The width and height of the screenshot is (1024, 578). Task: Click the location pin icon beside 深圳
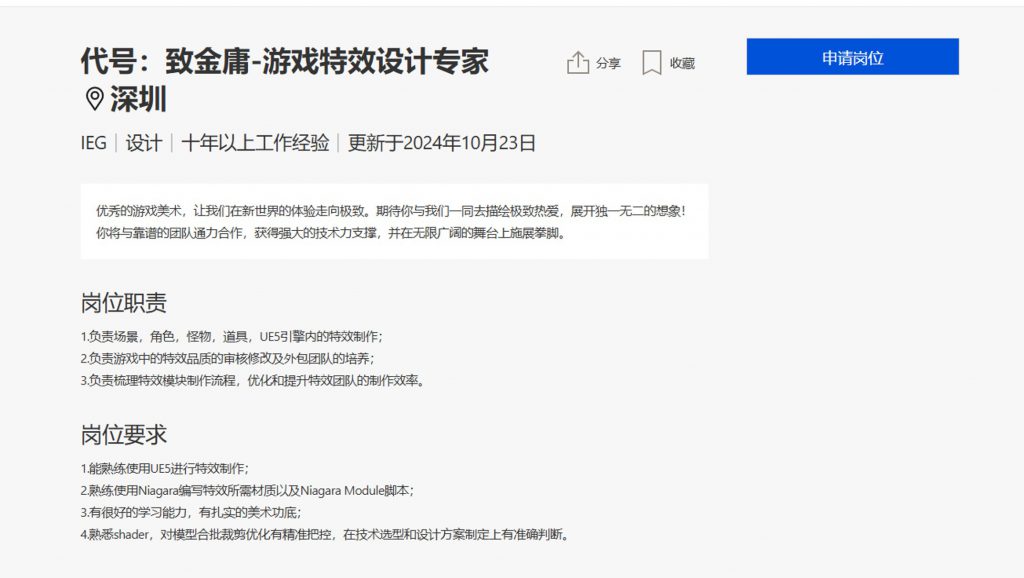click(95, 99)
